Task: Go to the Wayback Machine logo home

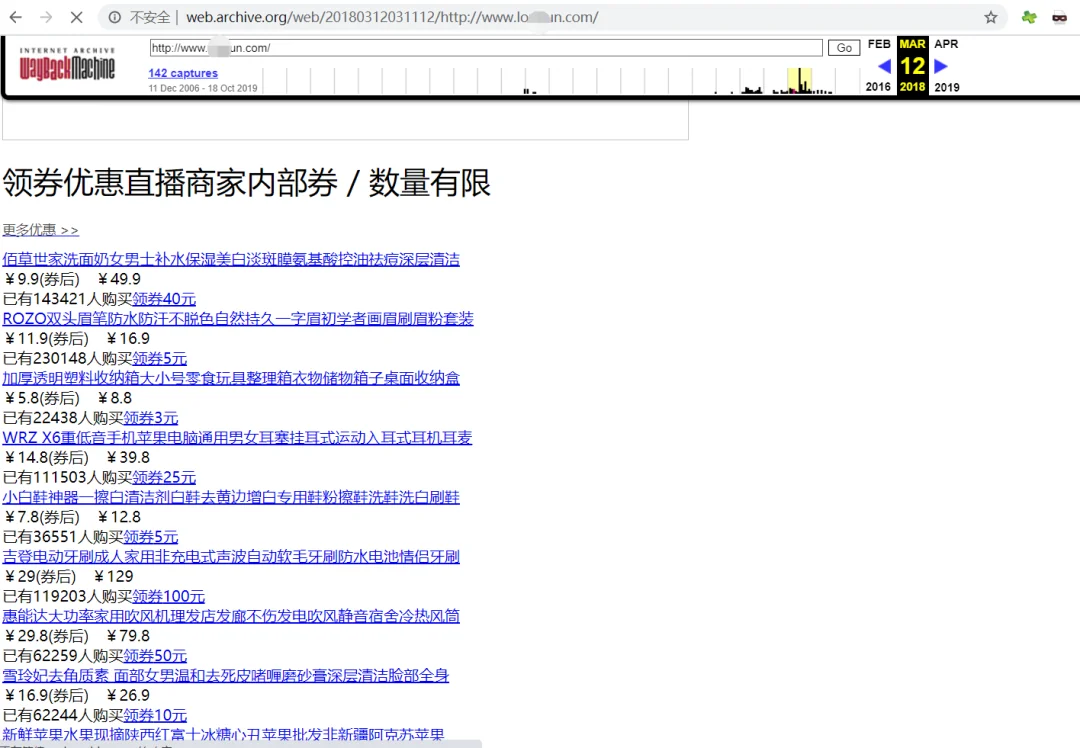Action: tap(67, 64)
